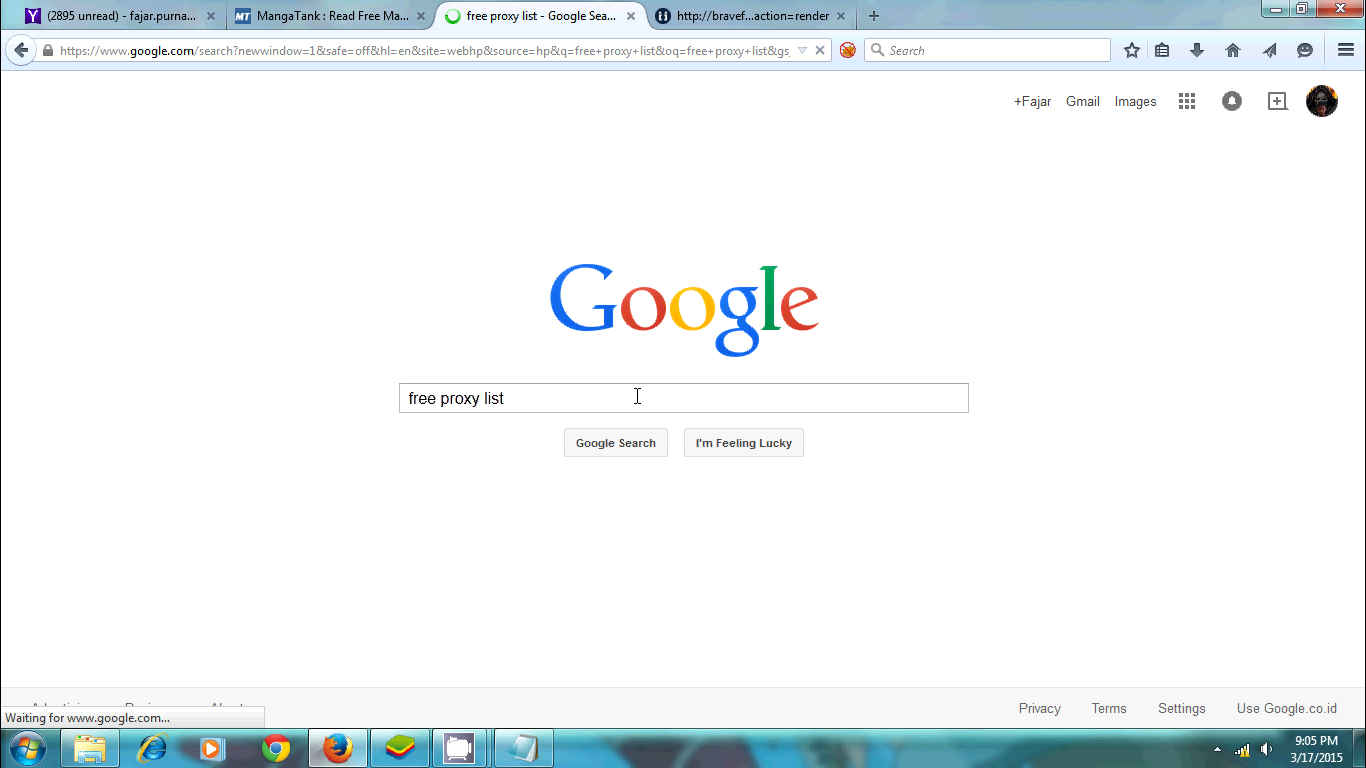Open the Settings footer link
Screen dimensions: 1366x768
pos(1182,708)
